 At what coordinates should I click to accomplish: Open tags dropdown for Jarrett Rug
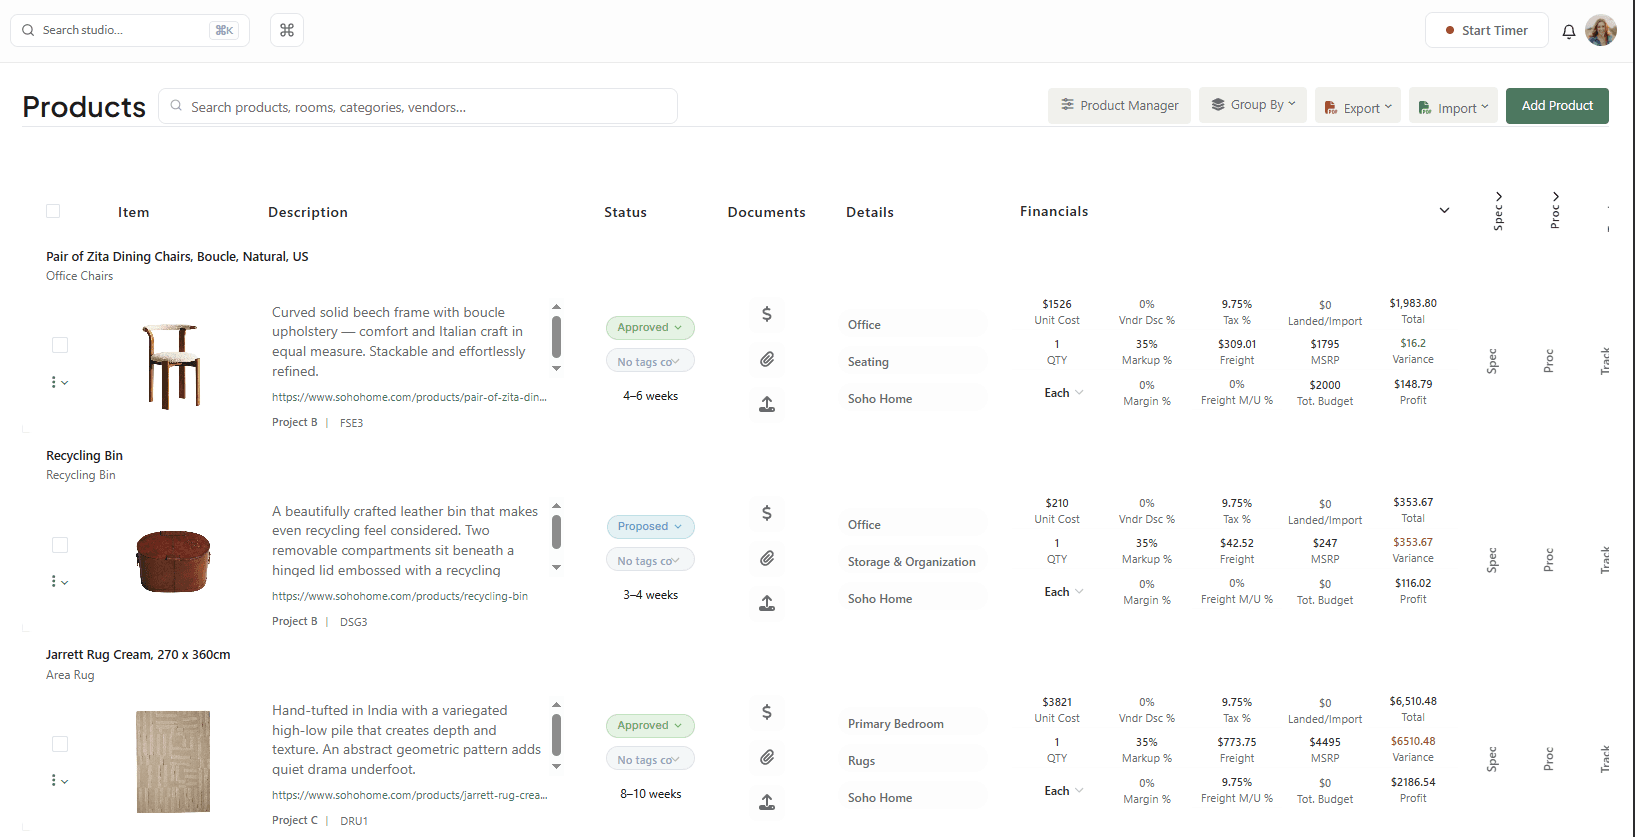click(x=650, y=759)
